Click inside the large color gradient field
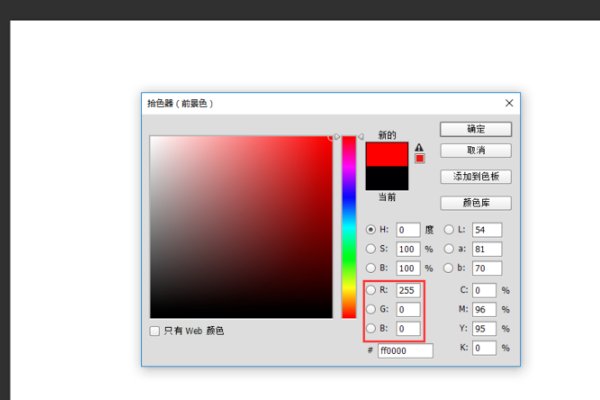 [x=240, y=227]
